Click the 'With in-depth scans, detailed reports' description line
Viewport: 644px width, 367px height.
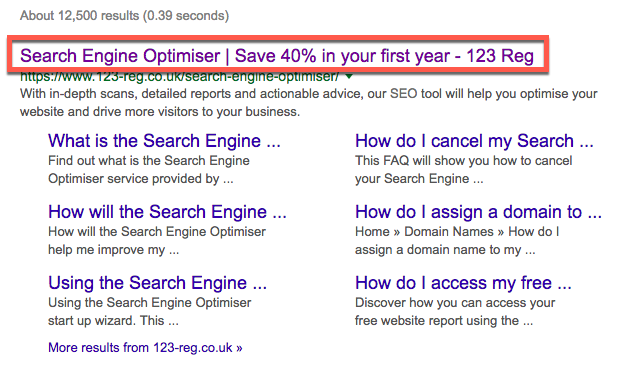[x=308, y=94]
